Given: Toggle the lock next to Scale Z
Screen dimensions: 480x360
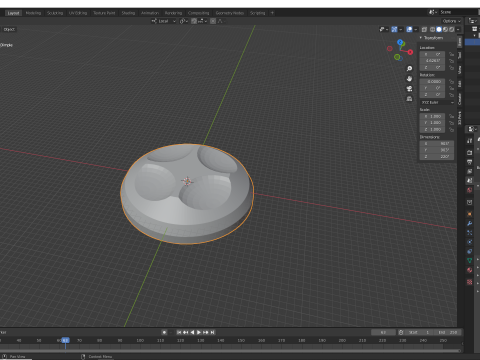Looking at the screenshot, I should [451, 129].
